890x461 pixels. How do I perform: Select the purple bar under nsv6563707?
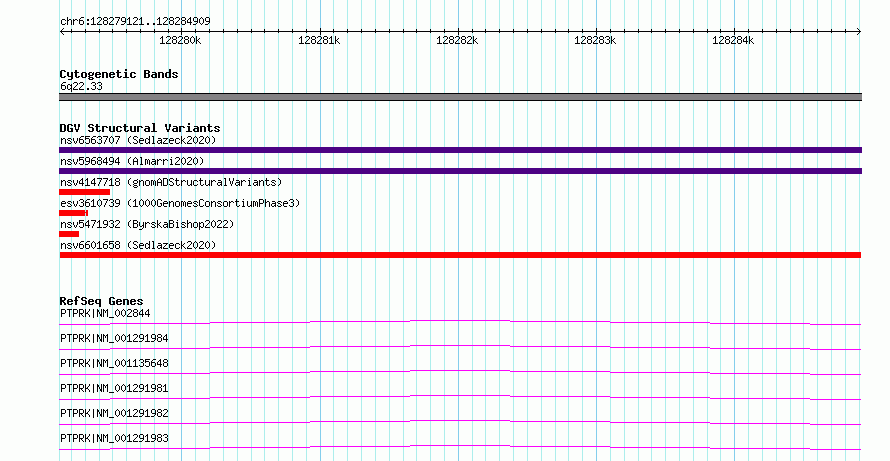(x=460, y=150)
